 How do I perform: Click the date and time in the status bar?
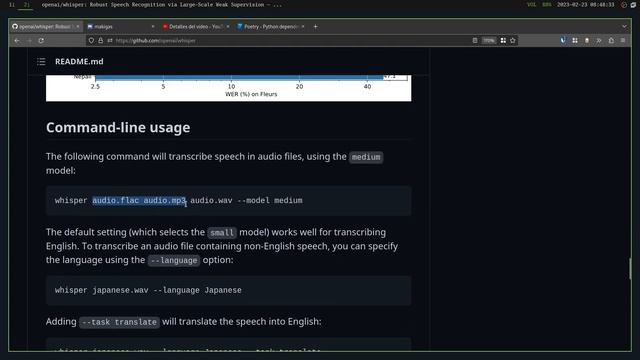click(585, 4)
